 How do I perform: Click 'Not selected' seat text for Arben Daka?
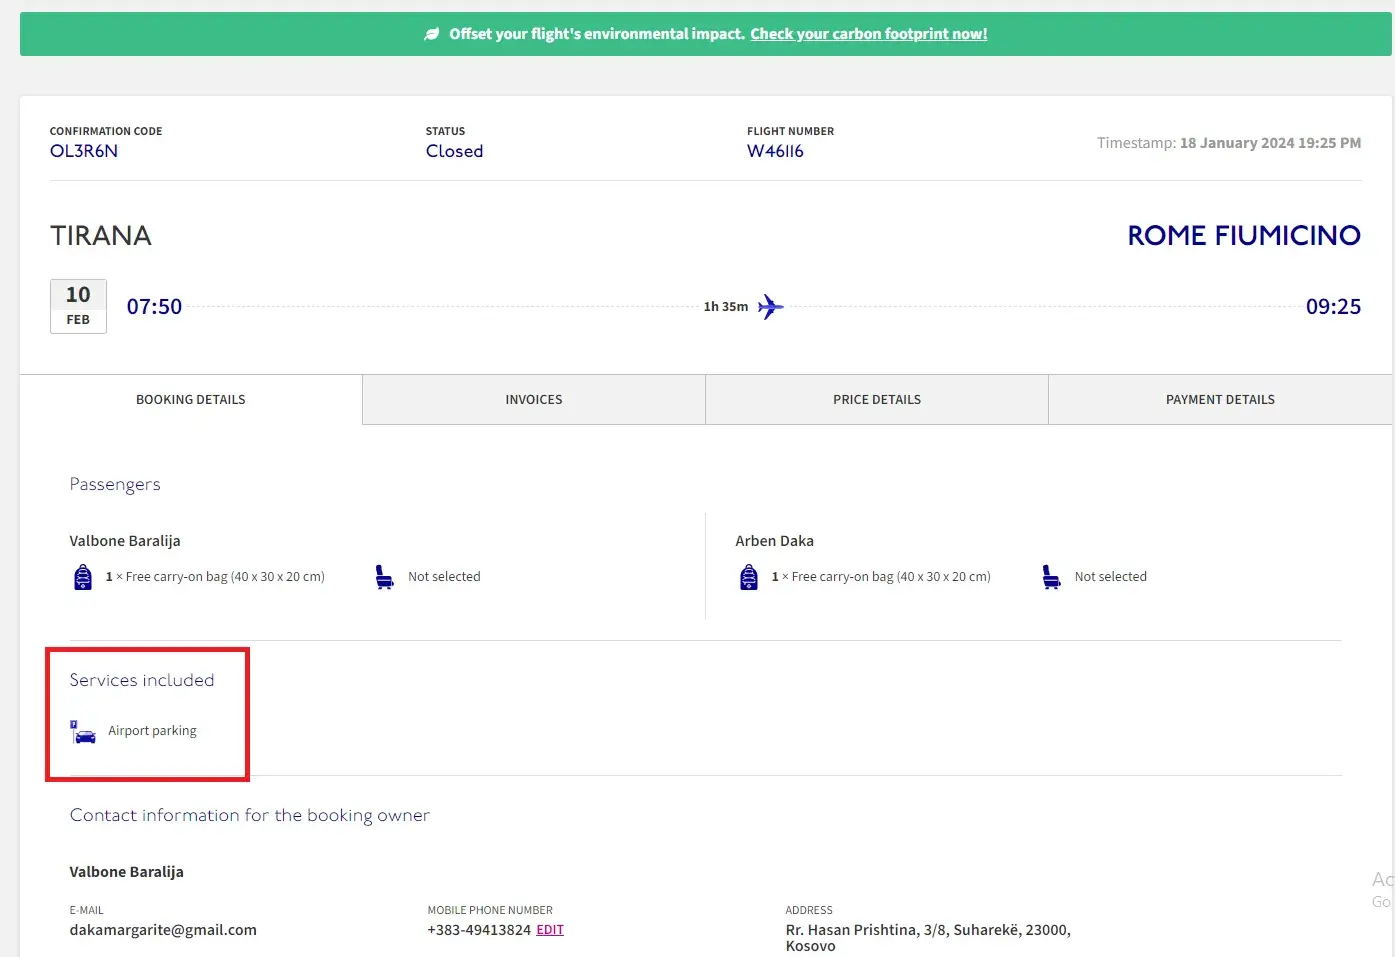coord(1110,577)
